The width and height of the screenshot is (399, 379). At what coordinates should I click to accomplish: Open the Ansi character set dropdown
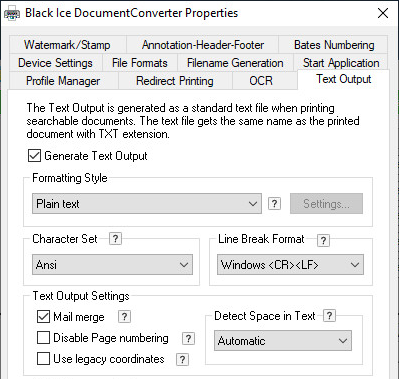(112, 265)
